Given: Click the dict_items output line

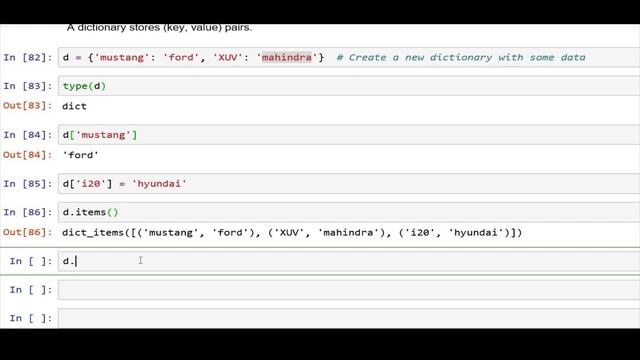Looking at the screenshot, I should pos(292,233).
